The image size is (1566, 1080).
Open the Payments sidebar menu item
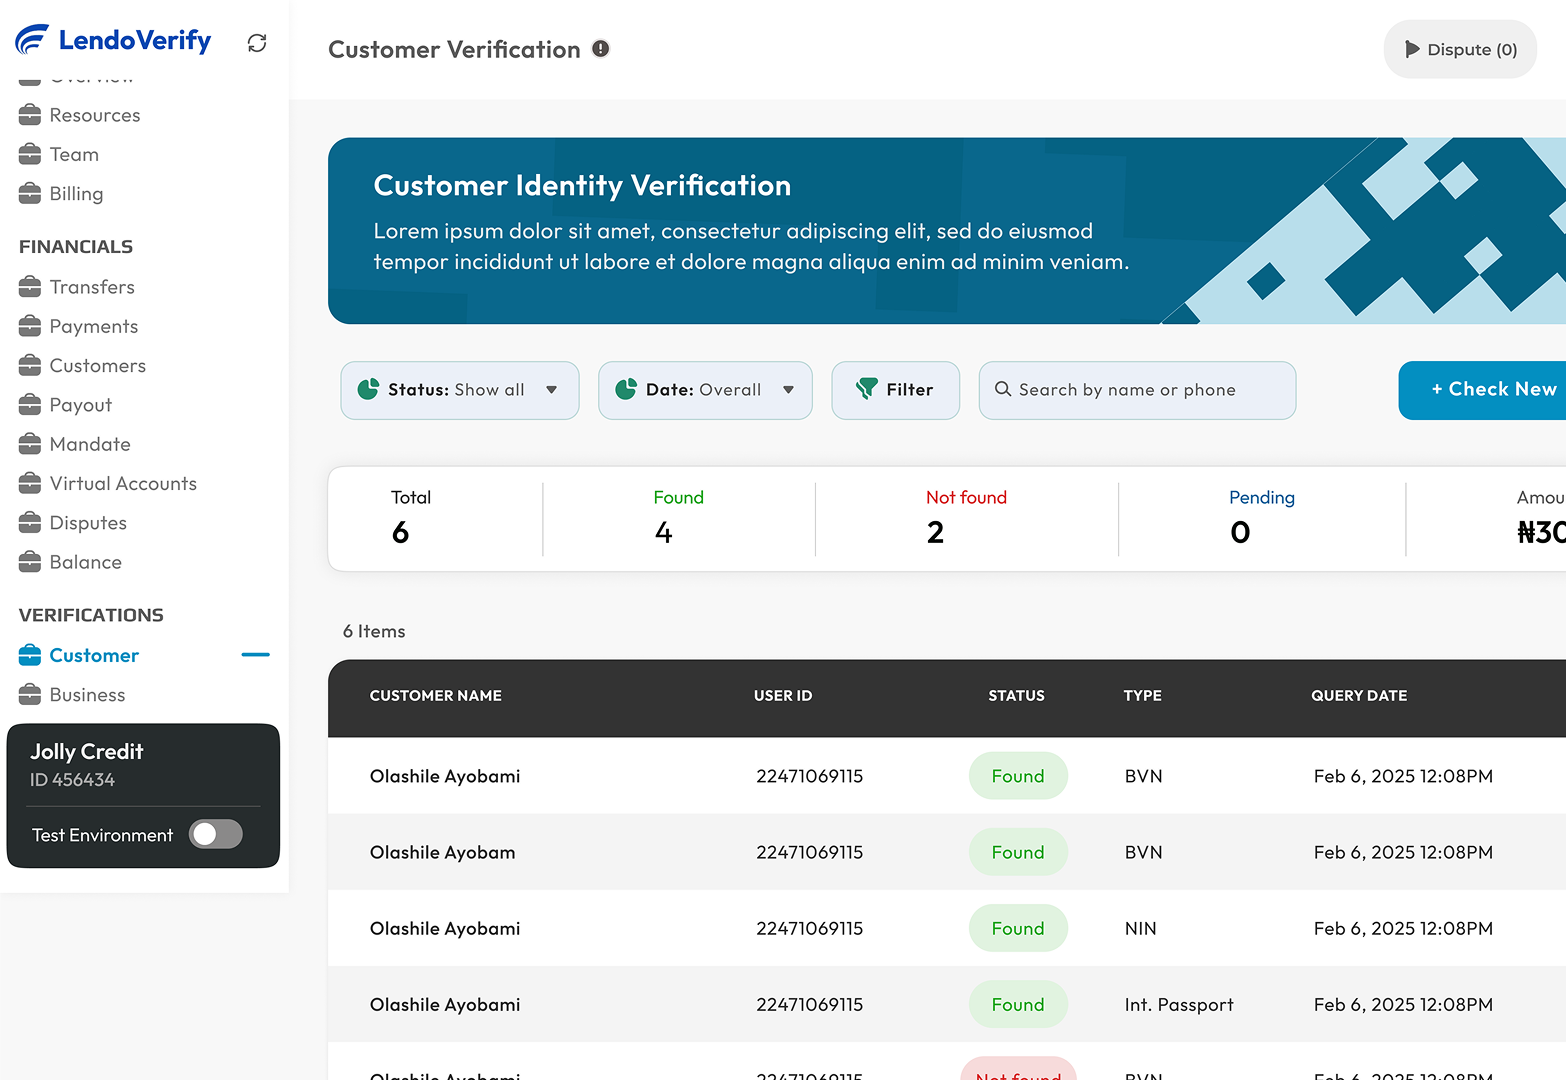(x=94, y=326)
